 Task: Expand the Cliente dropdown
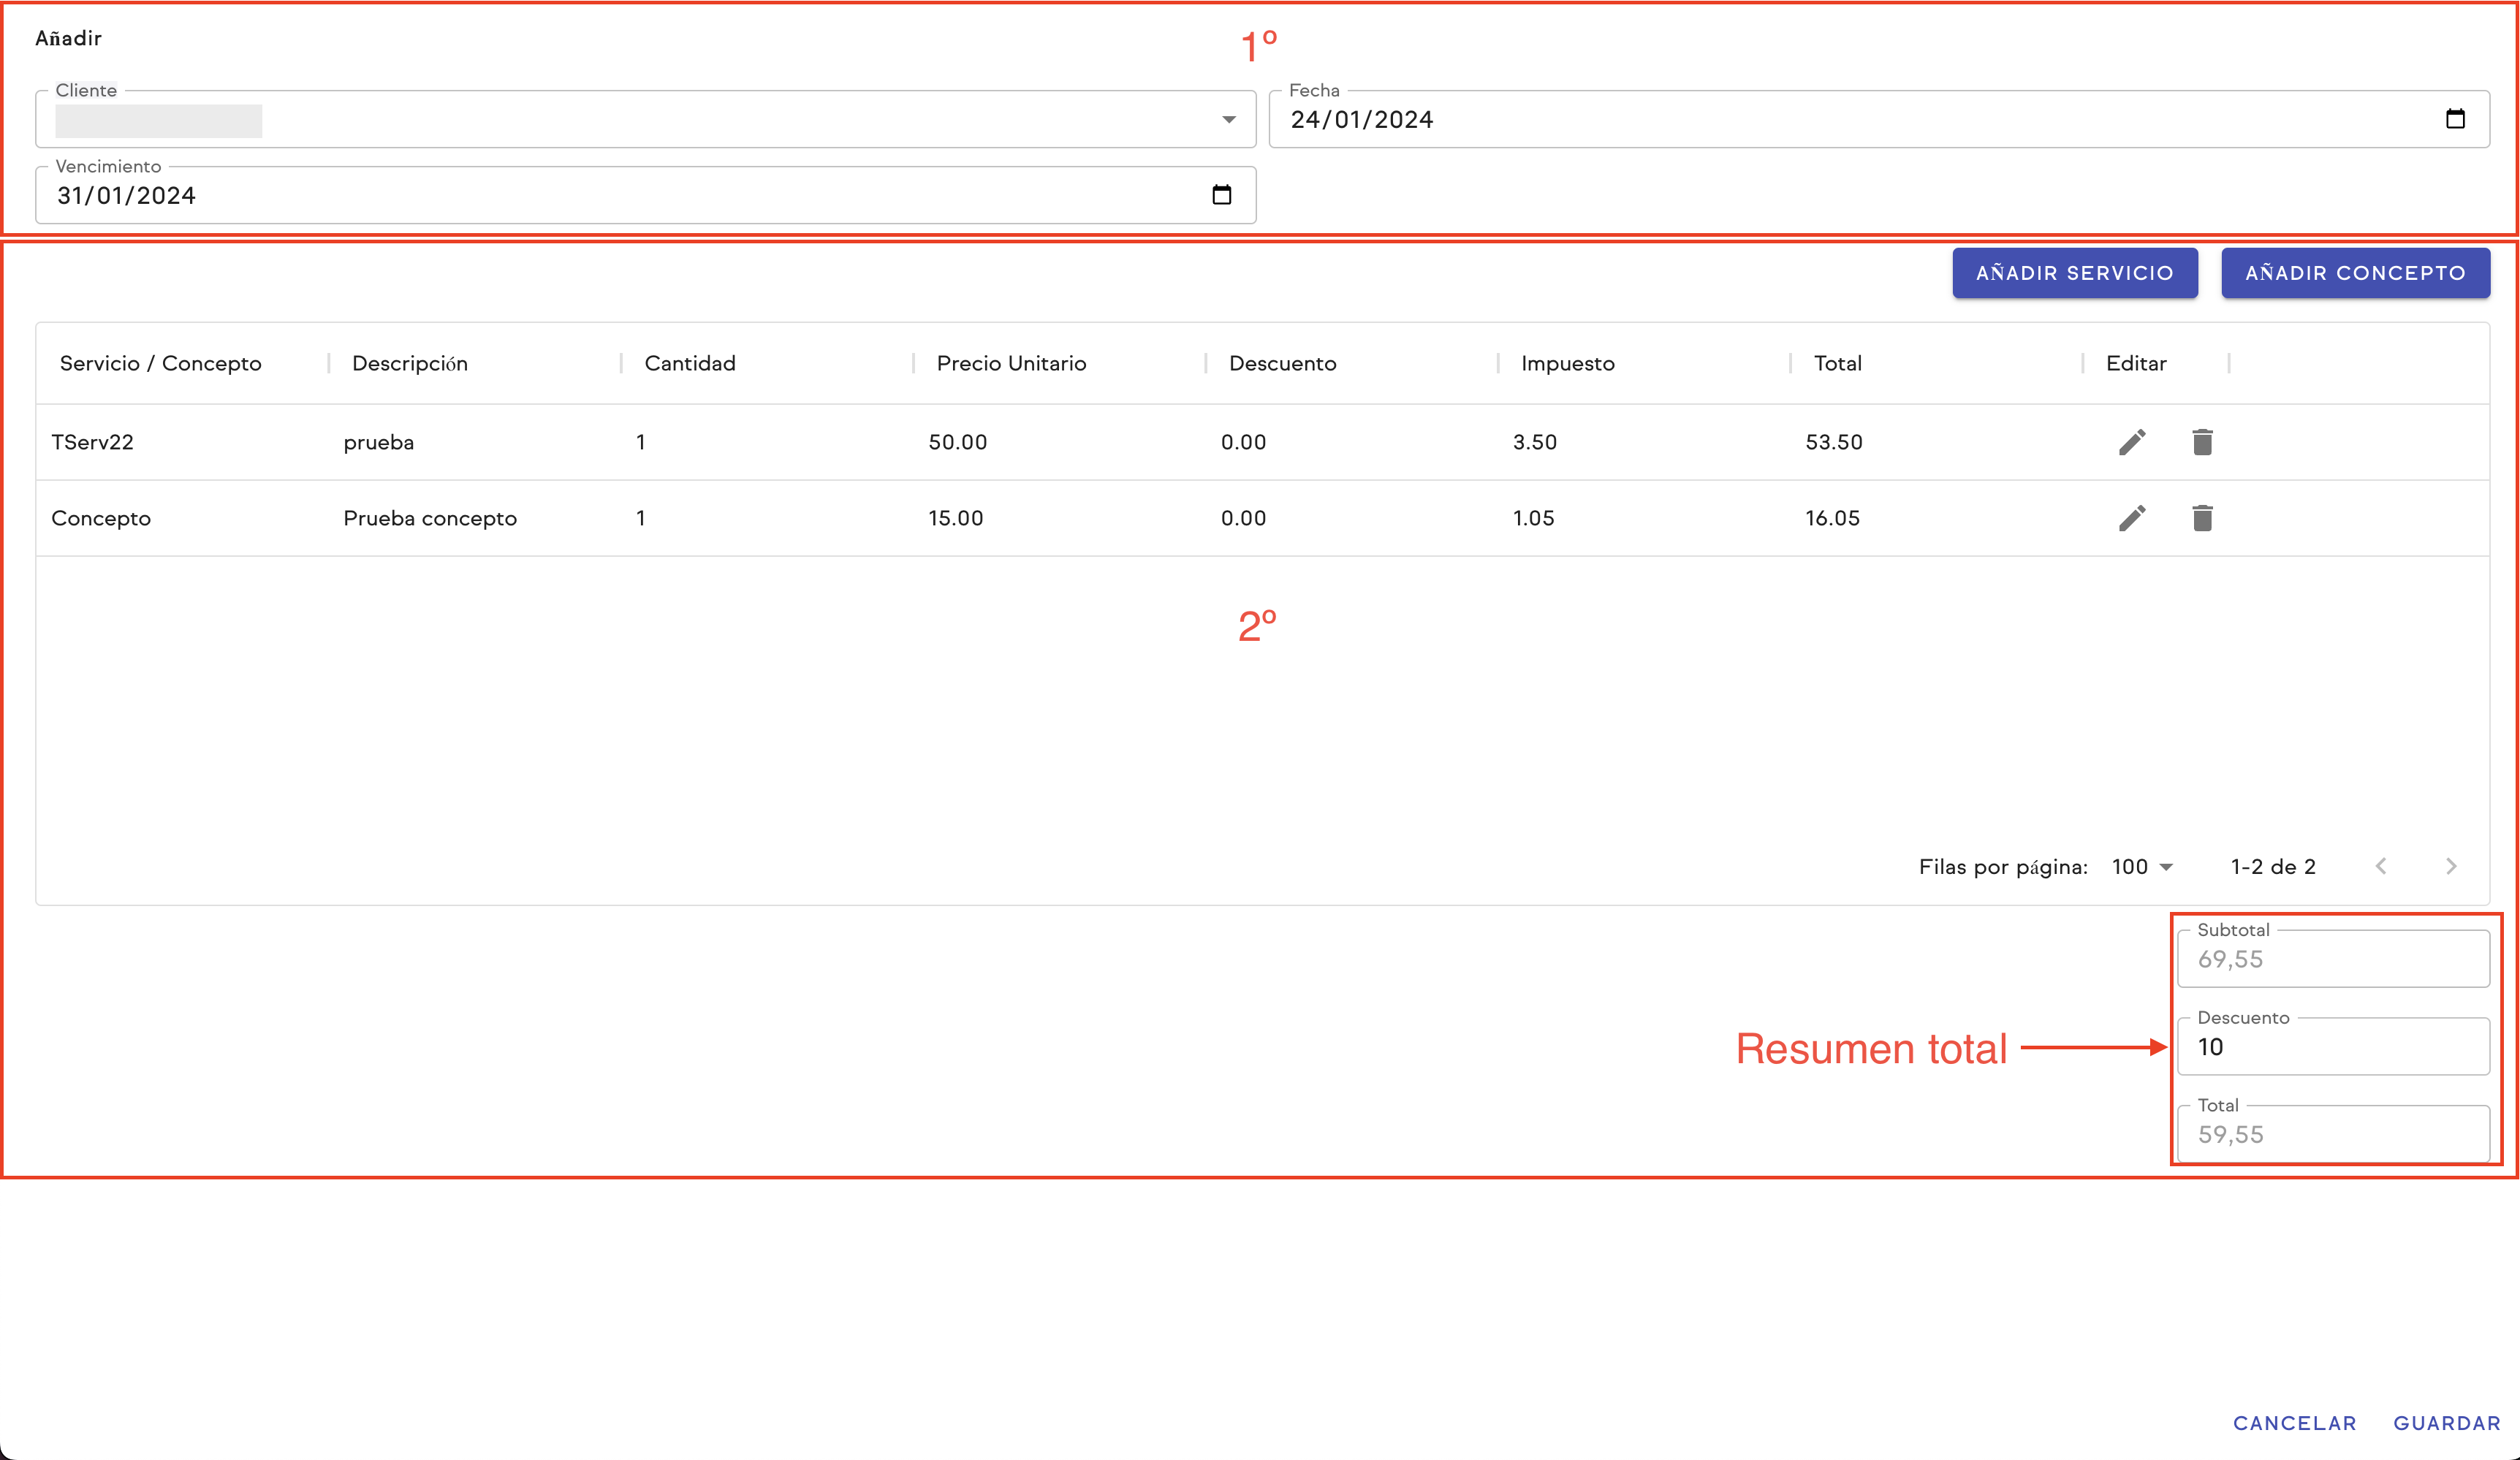click(x=1228, y=120)
